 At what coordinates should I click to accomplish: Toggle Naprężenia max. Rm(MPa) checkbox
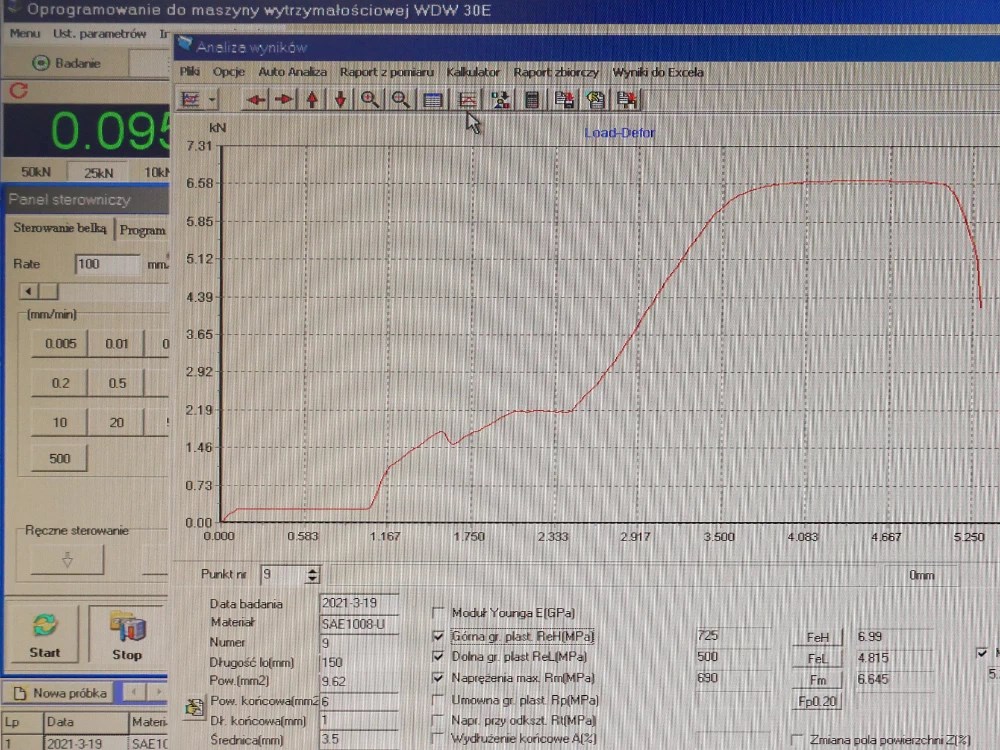[438, 679]
